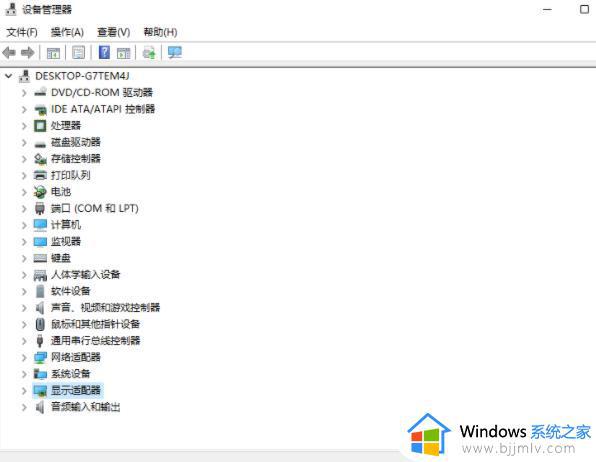Click the 键盘 keyboard icon
The height and width of the screenshot is (462, 596).
40,258
